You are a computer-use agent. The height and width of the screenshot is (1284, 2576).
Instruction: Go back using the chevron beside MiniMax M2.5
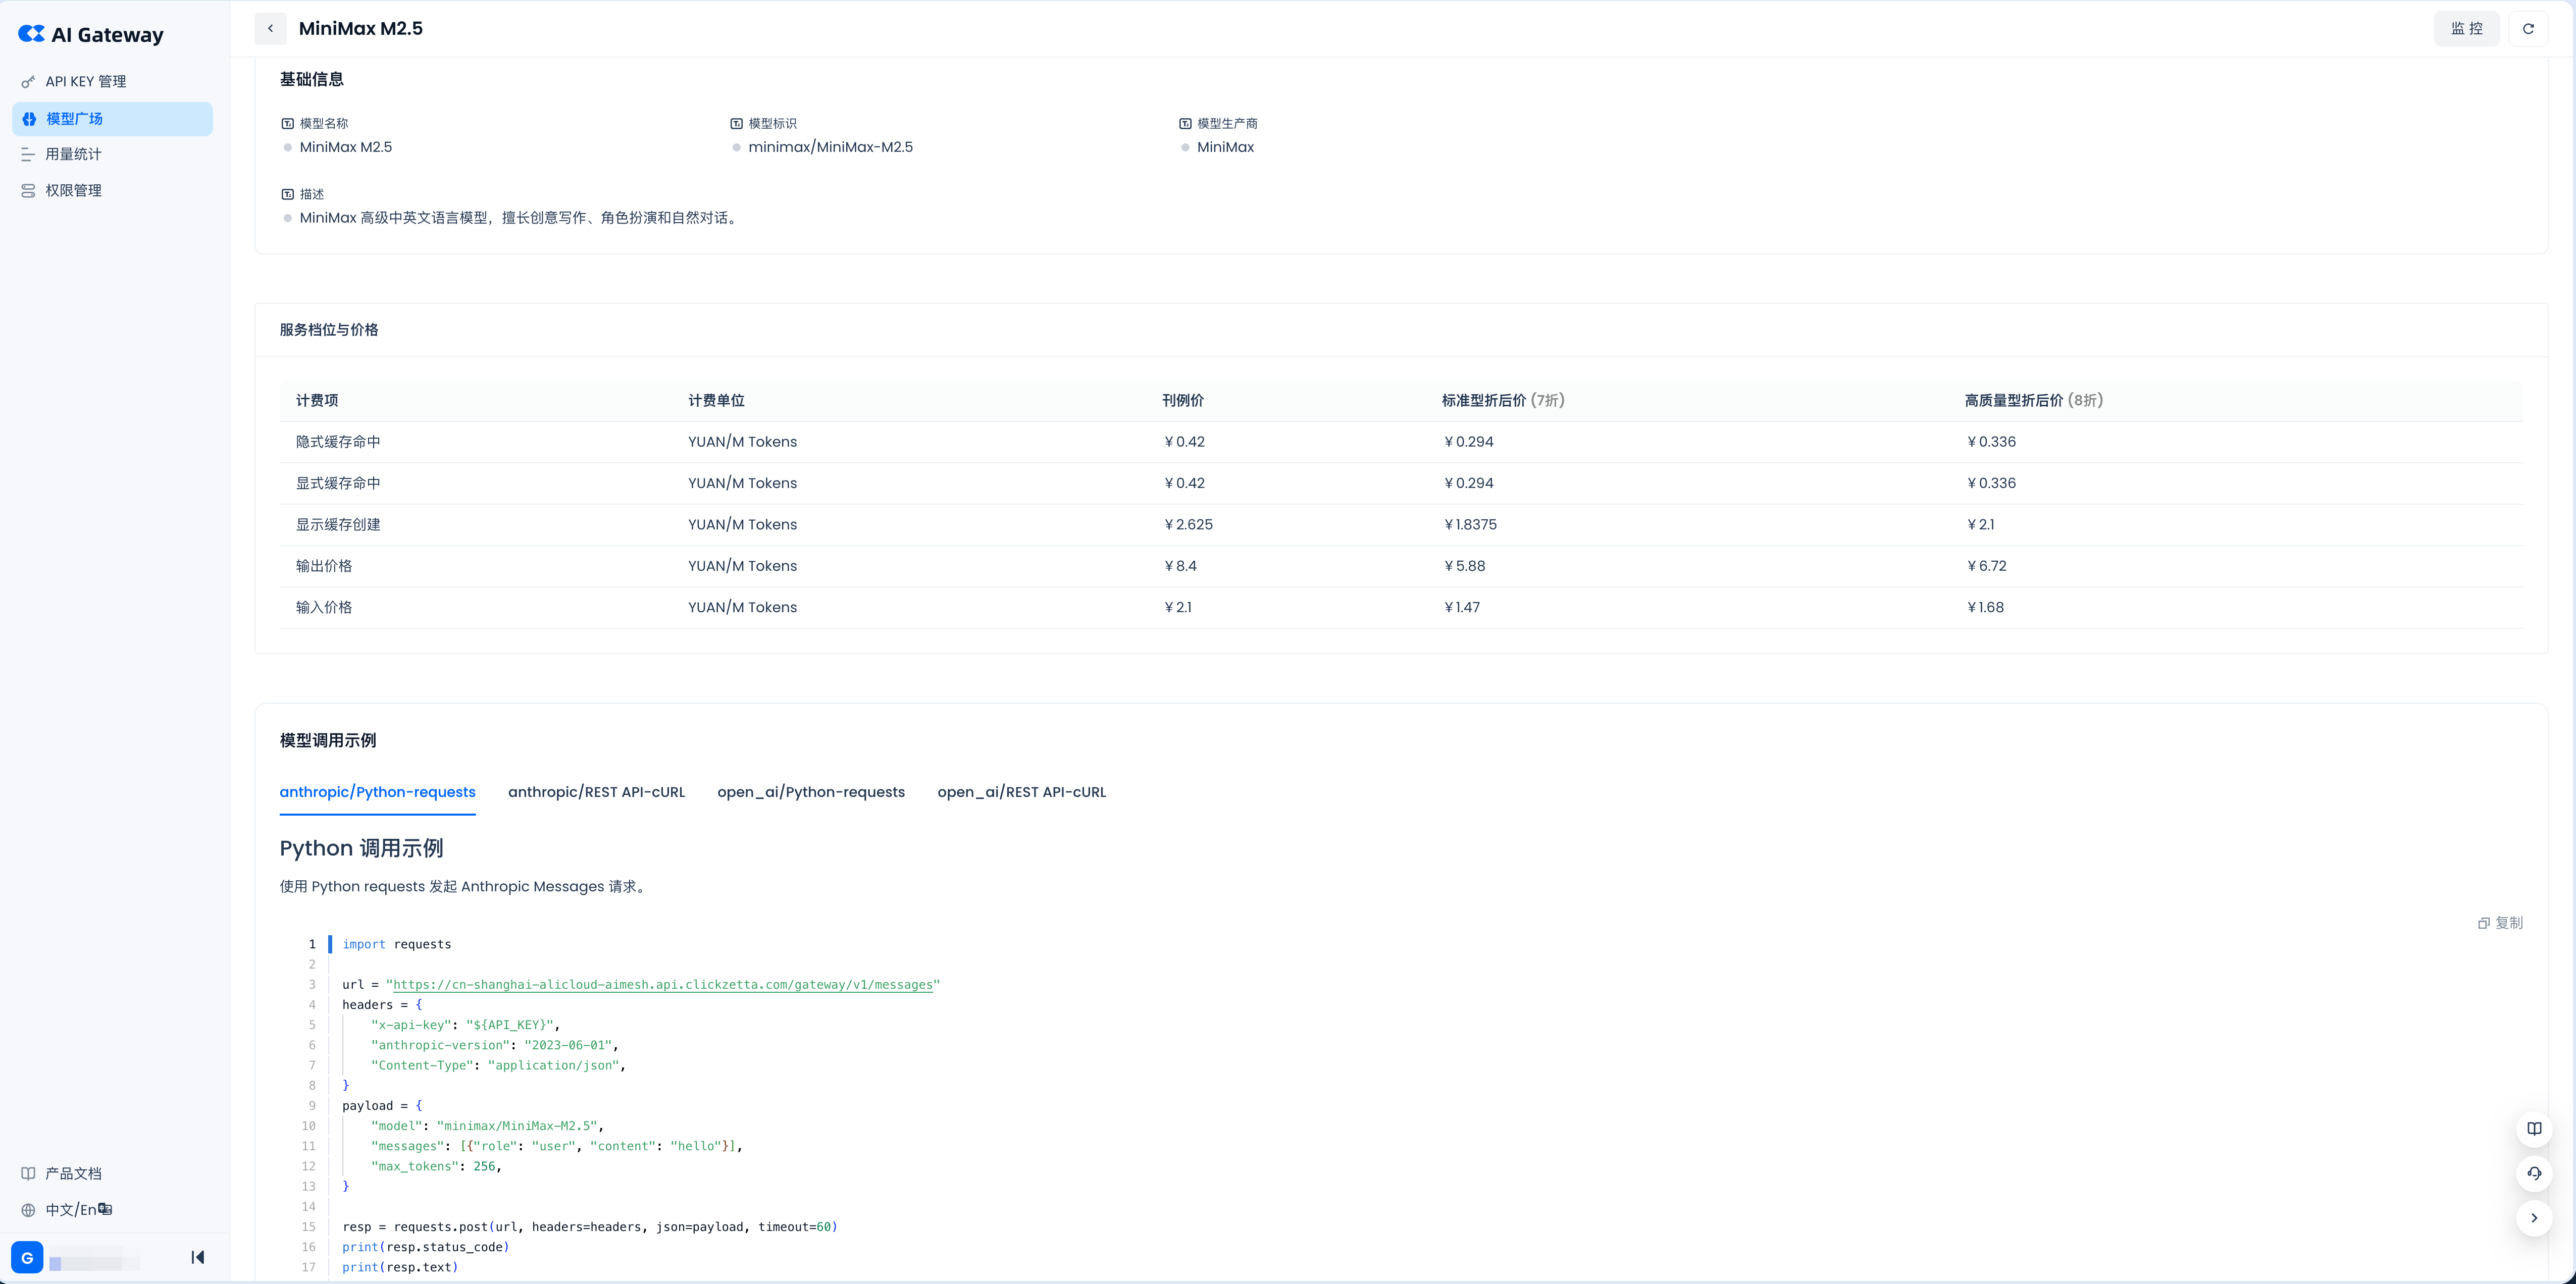tap(270, 29)
